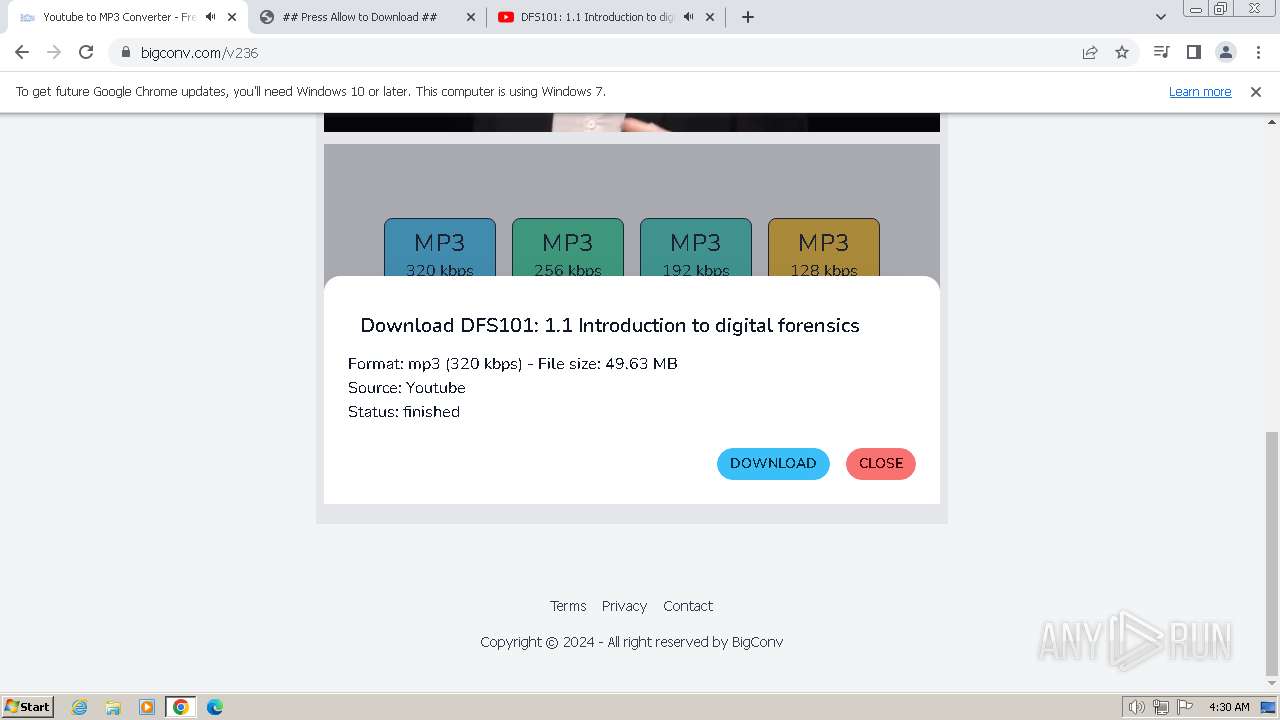Bookmark this tab with the star icon
The height and width of the screenshot is (720, 1280).
[x=1122, y=52]
